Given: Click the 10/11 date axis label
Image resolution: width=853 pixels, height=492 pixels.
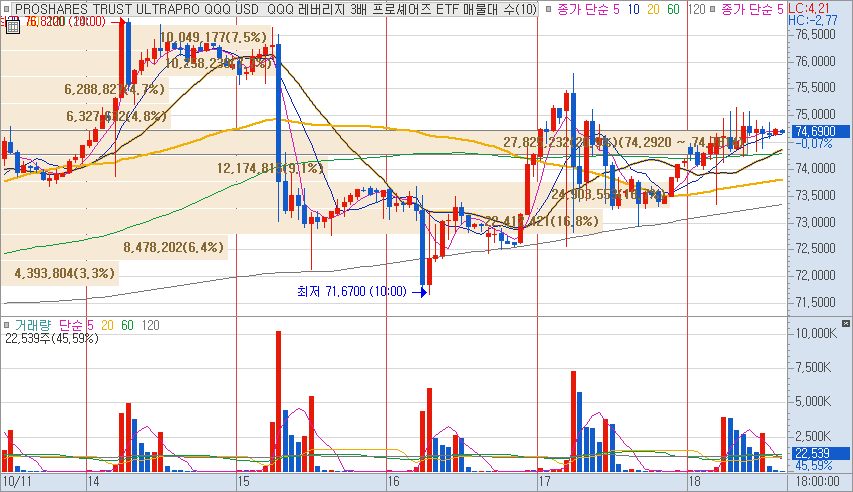Looking at the screenshot, I should pos(17,481).
